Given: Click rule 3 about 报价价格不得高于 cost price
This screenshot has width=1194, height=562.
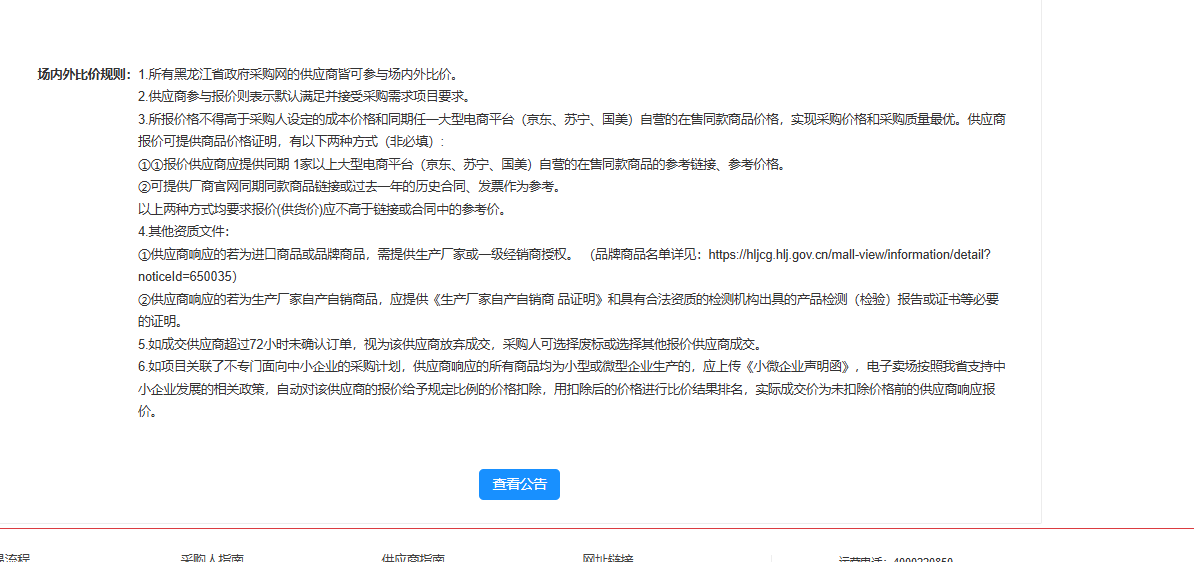Looking at the screenshot, I should point(570,119).
